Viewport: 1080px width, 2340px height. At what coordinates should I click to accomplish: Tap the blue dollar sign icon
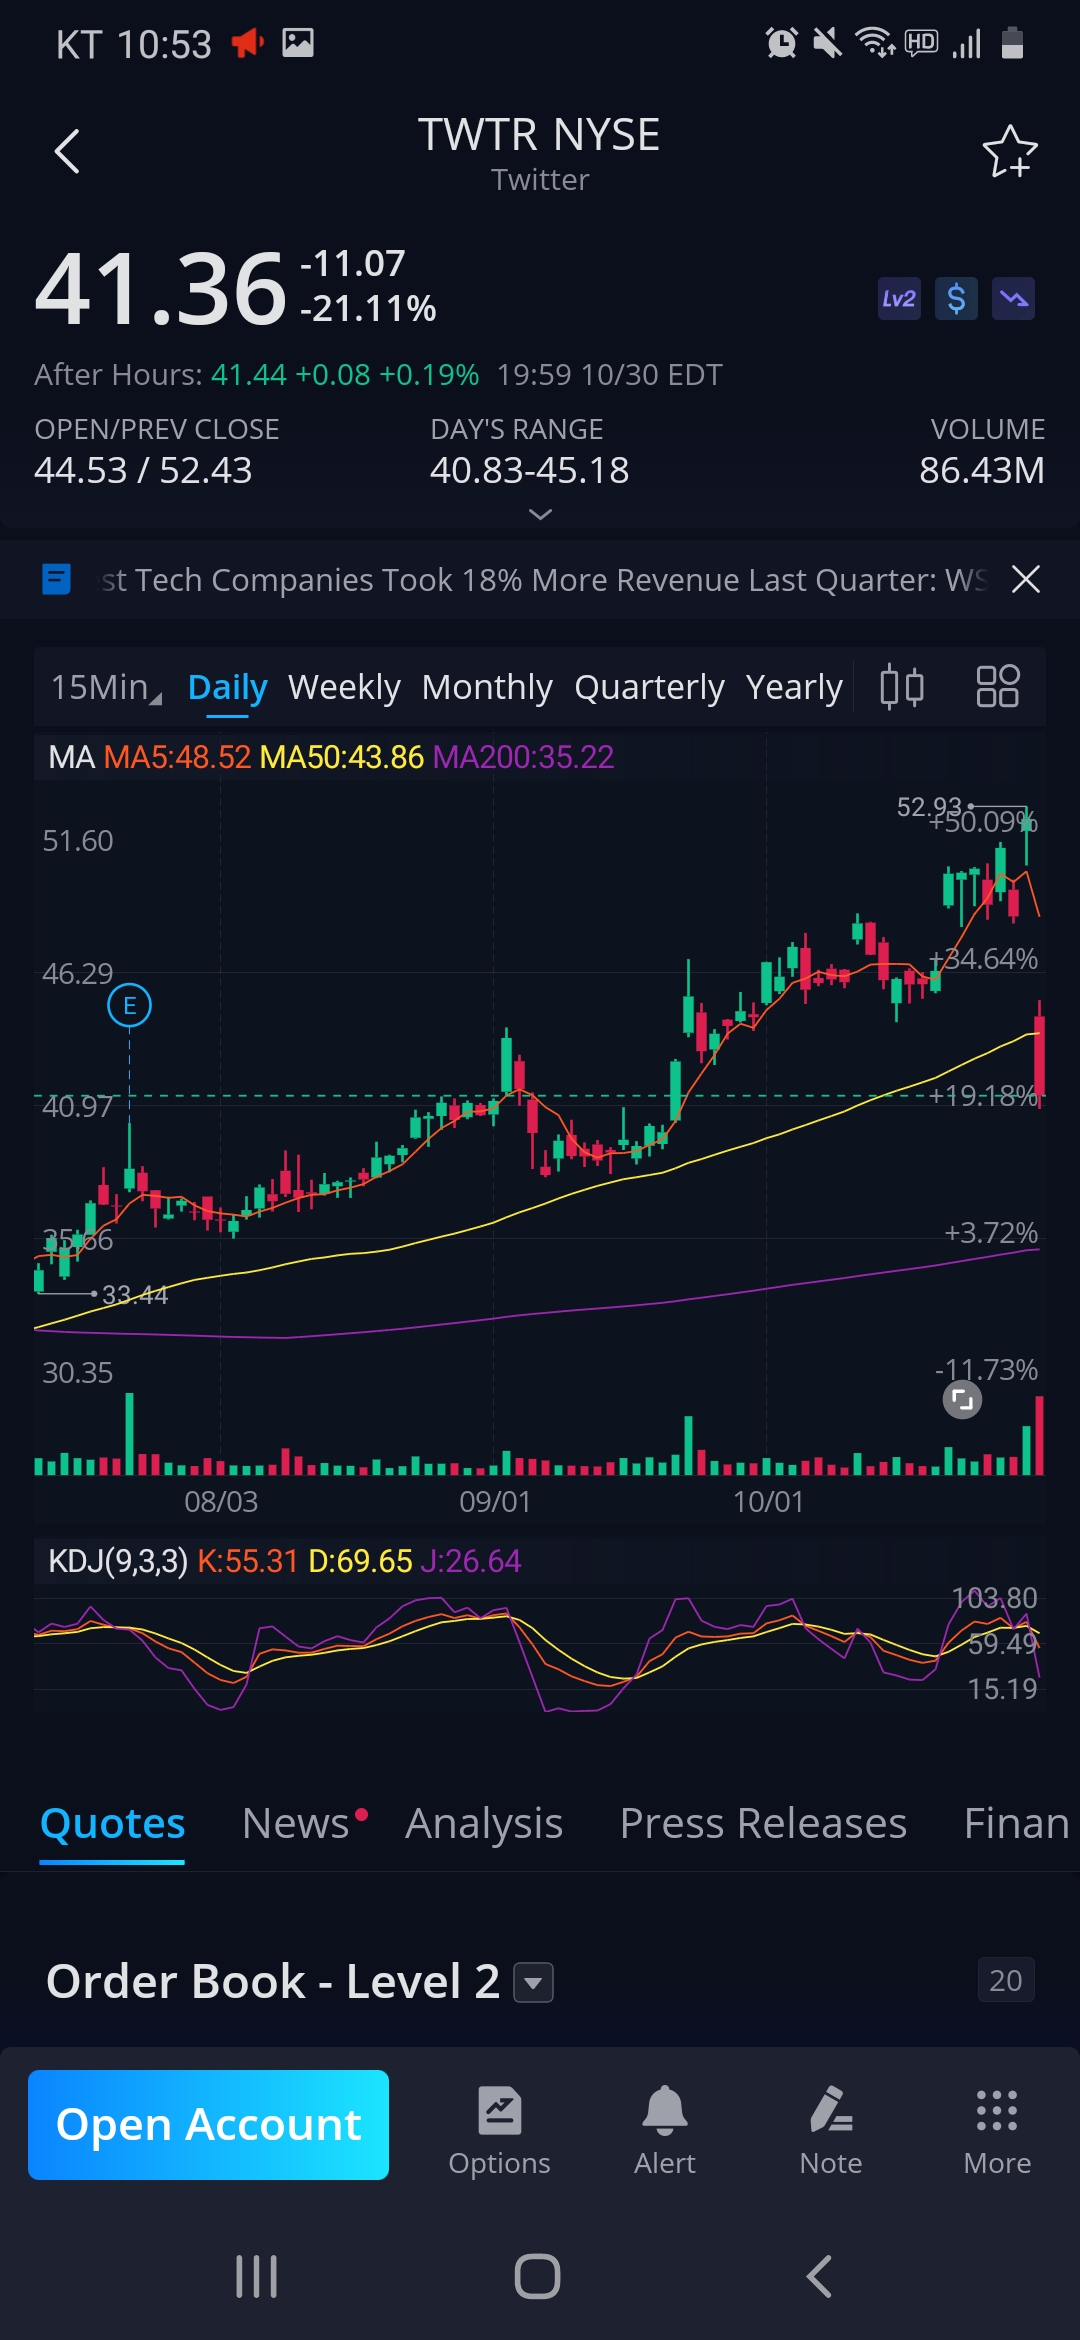coord(956,299)
